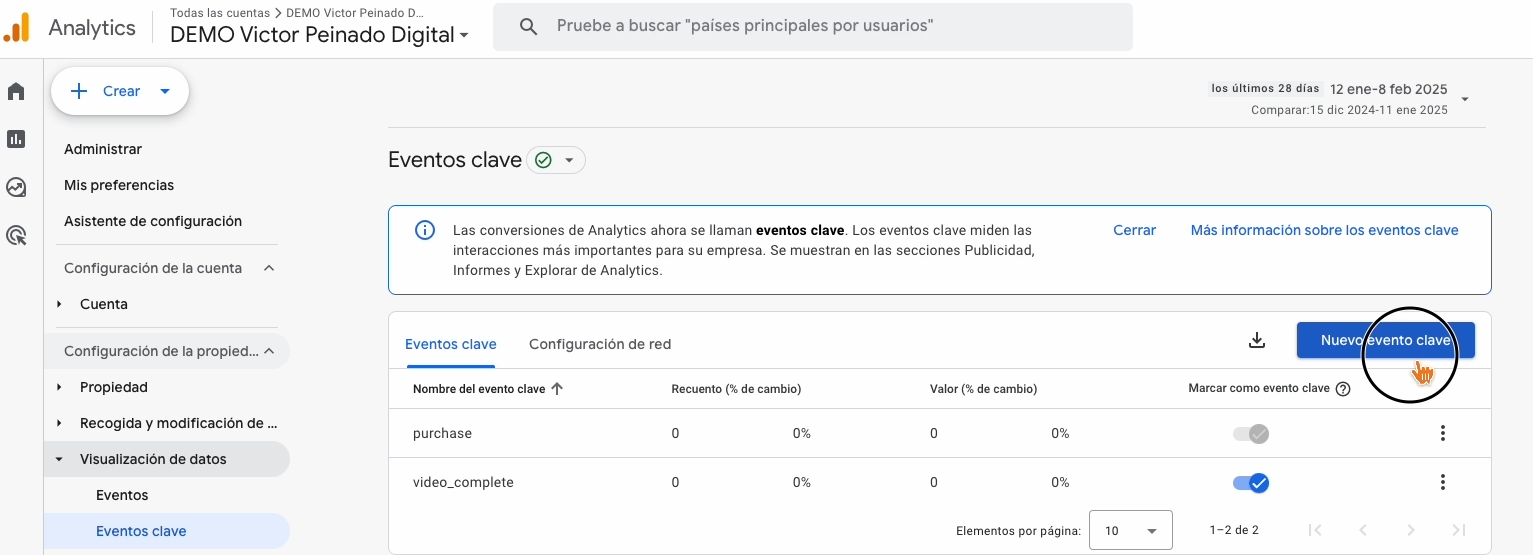This screenshot has width=1533, height=555.
Task: Open Elementos por página dropdown
Action: [1130, 530]
